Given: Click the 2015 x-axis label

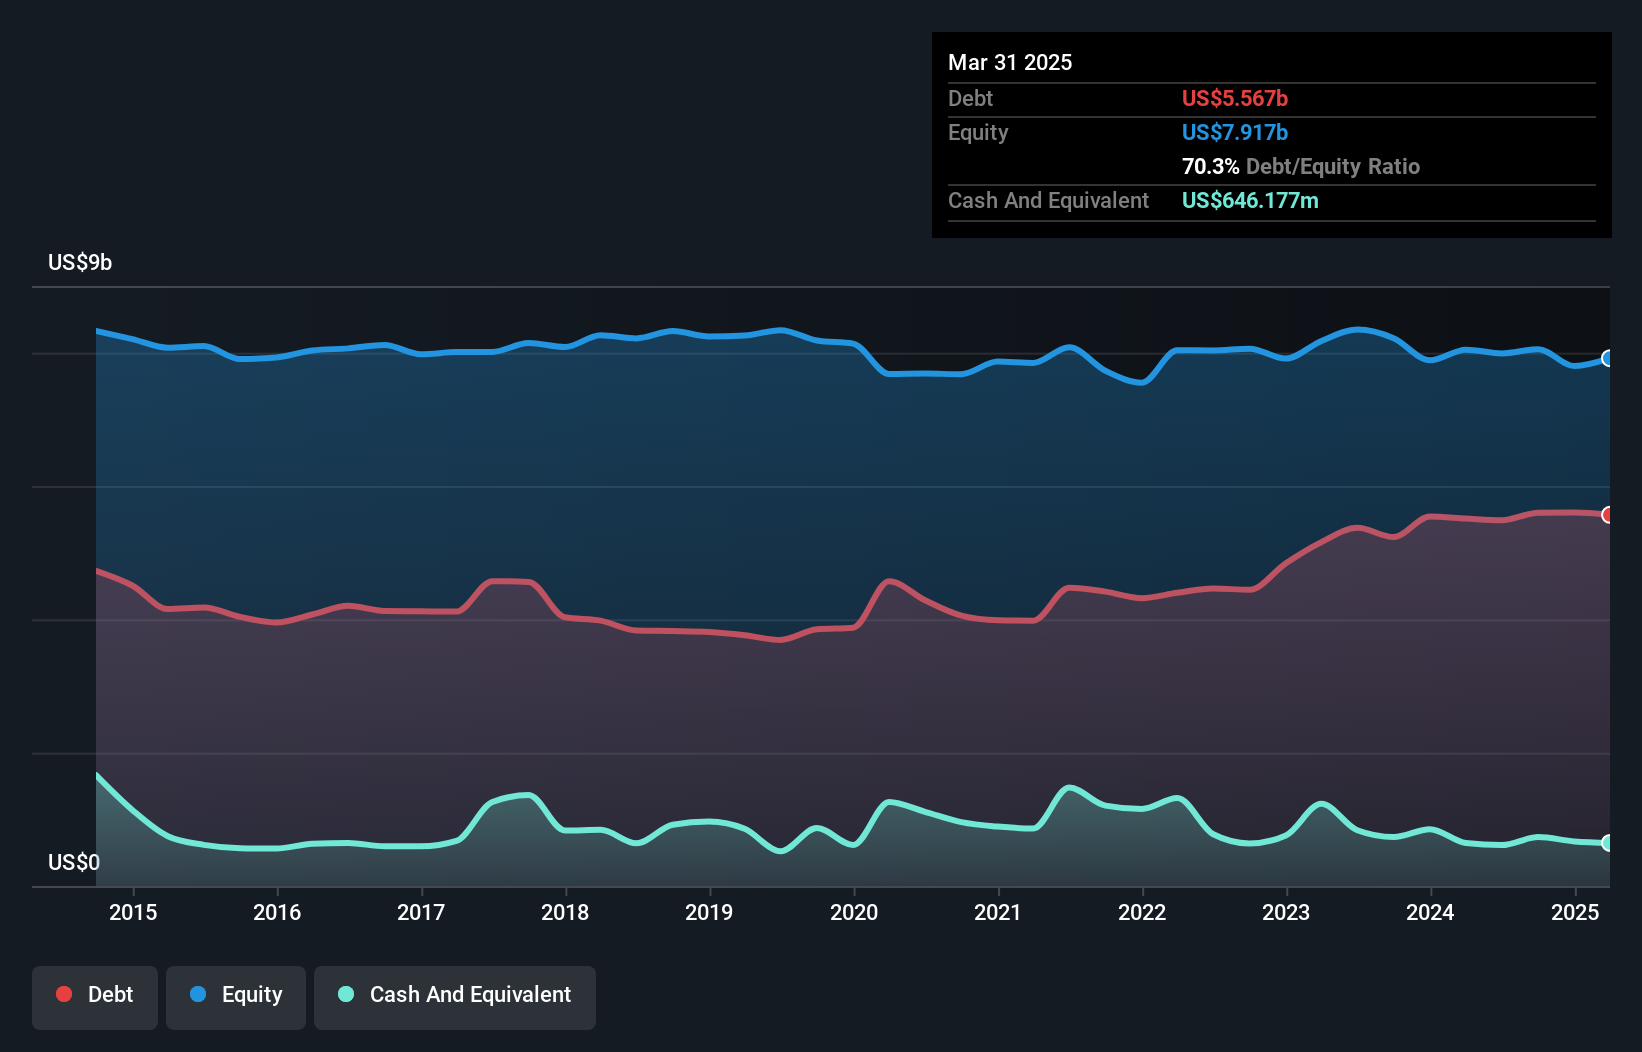Looking at the screenshot, I should [x=133, y=912].
